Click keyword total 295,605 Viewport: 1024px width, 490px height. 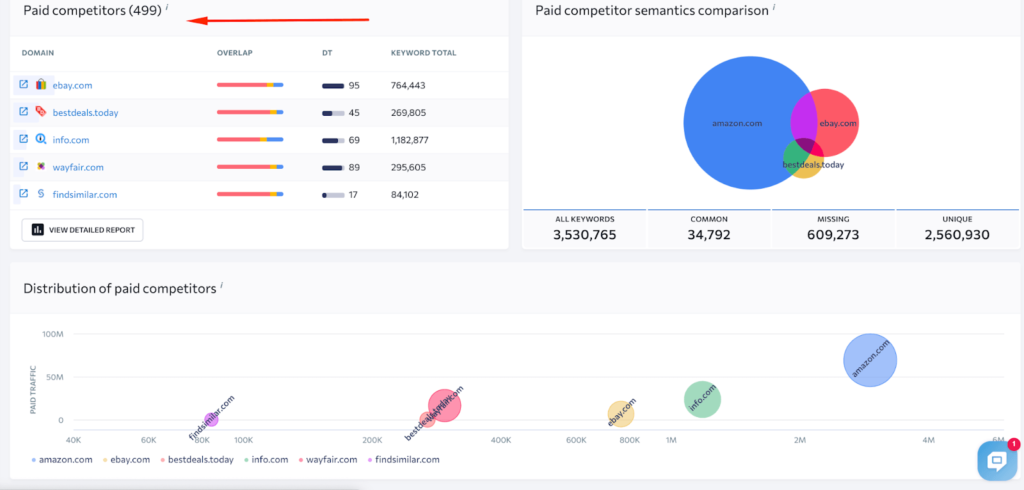point(408,167)
